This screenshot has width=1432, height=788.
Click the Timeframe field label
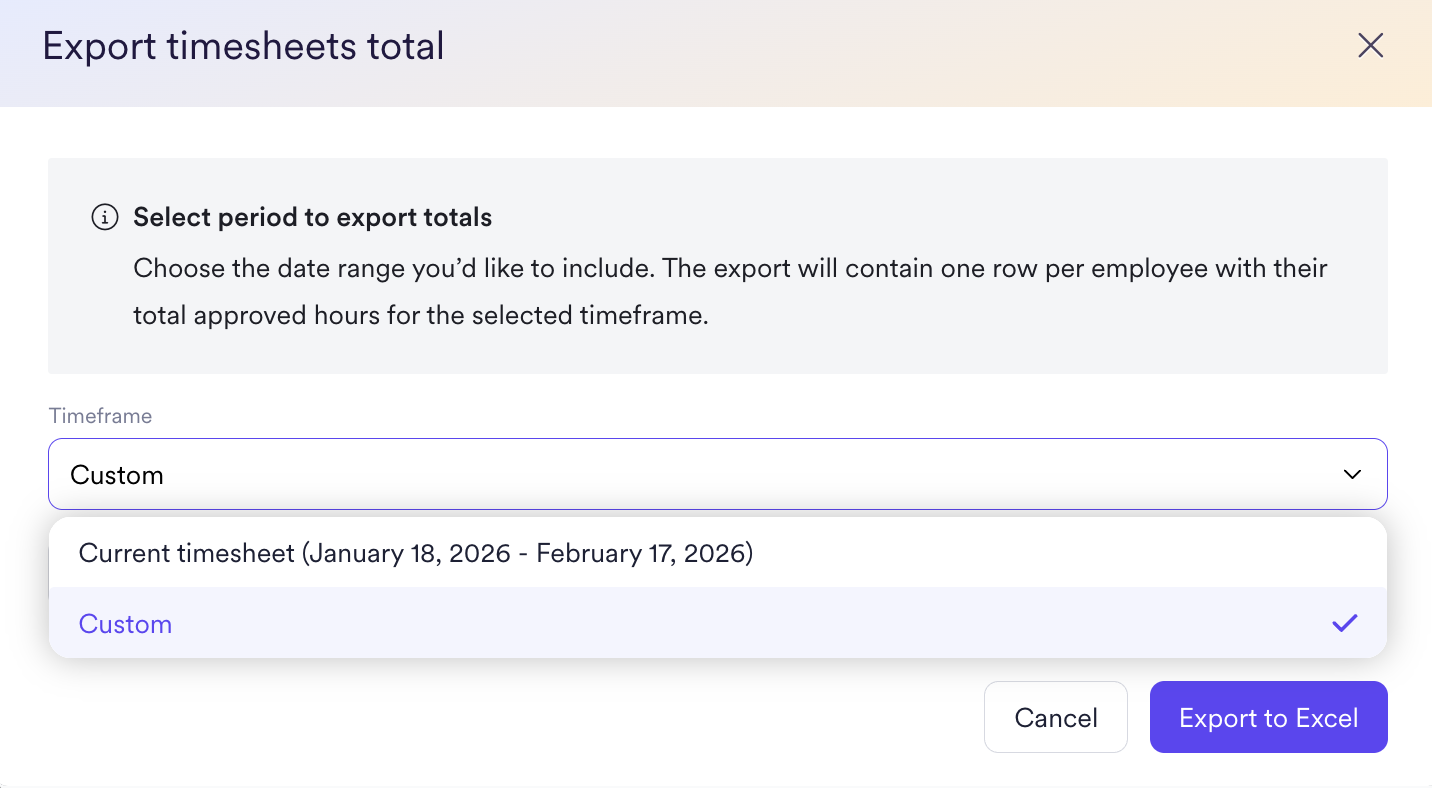(x=100, y=416)
